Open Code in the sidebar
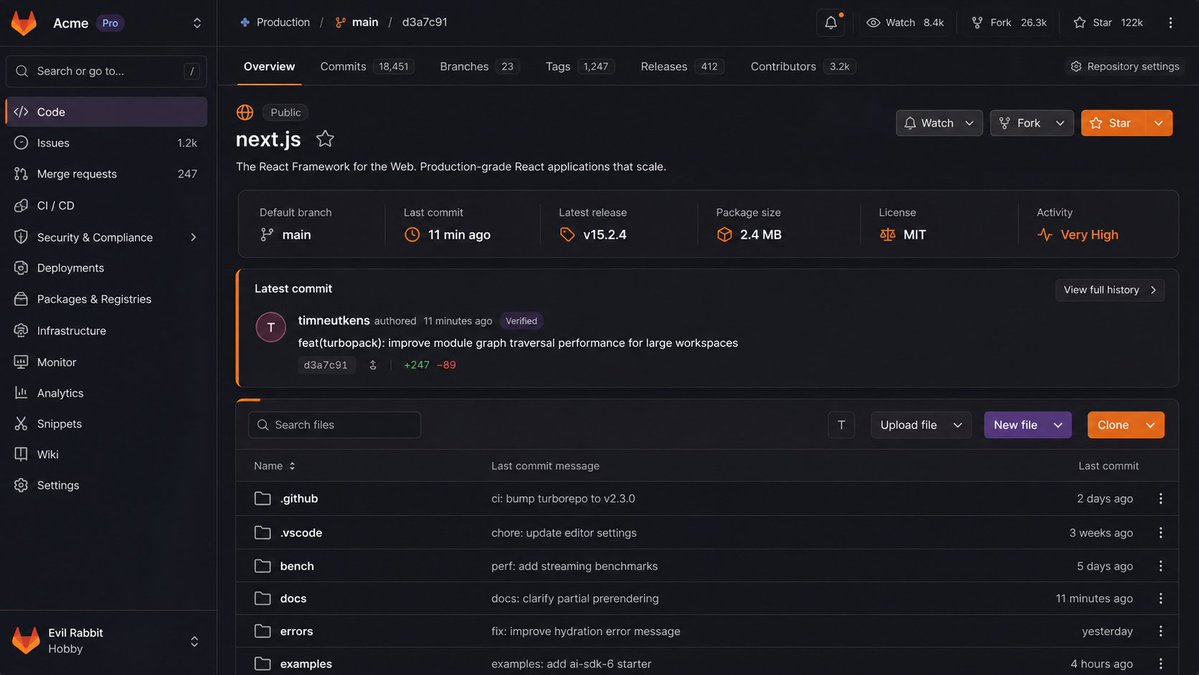1199x675 pixels. click(x=106, y=112)
